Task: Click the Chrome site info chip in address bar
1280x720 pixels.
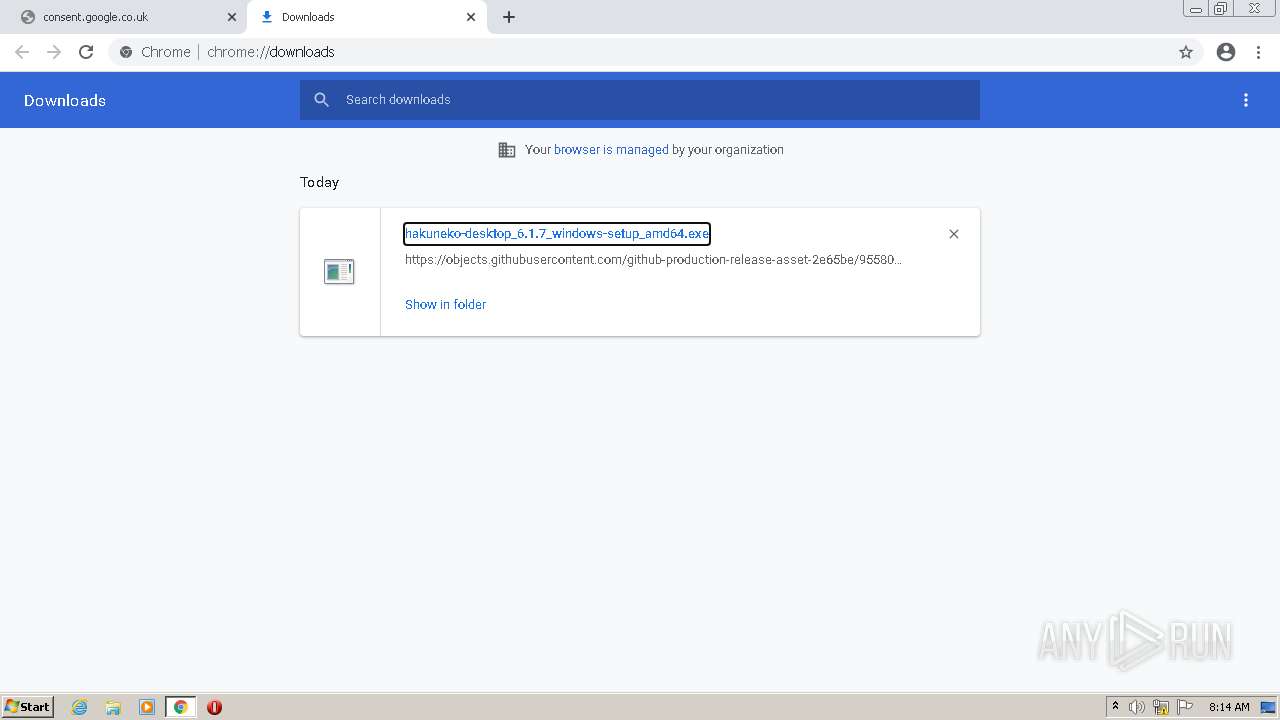Action: point(155,52)
